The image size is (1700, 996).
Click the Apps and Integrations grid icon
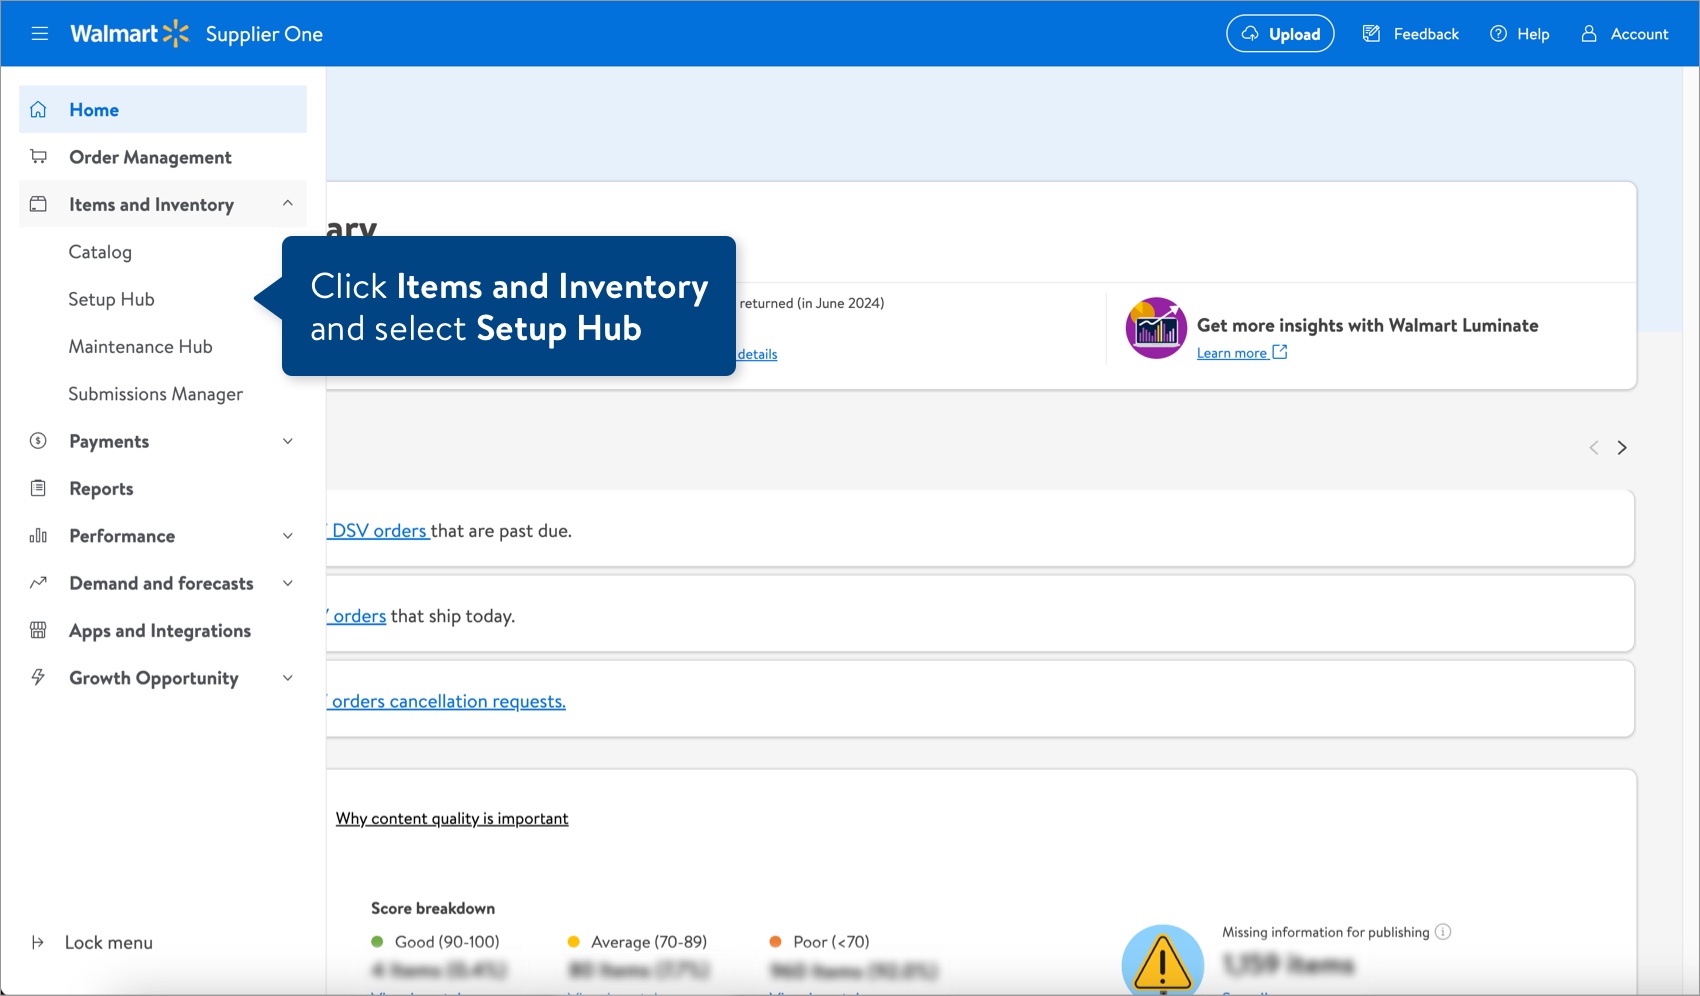38,630
